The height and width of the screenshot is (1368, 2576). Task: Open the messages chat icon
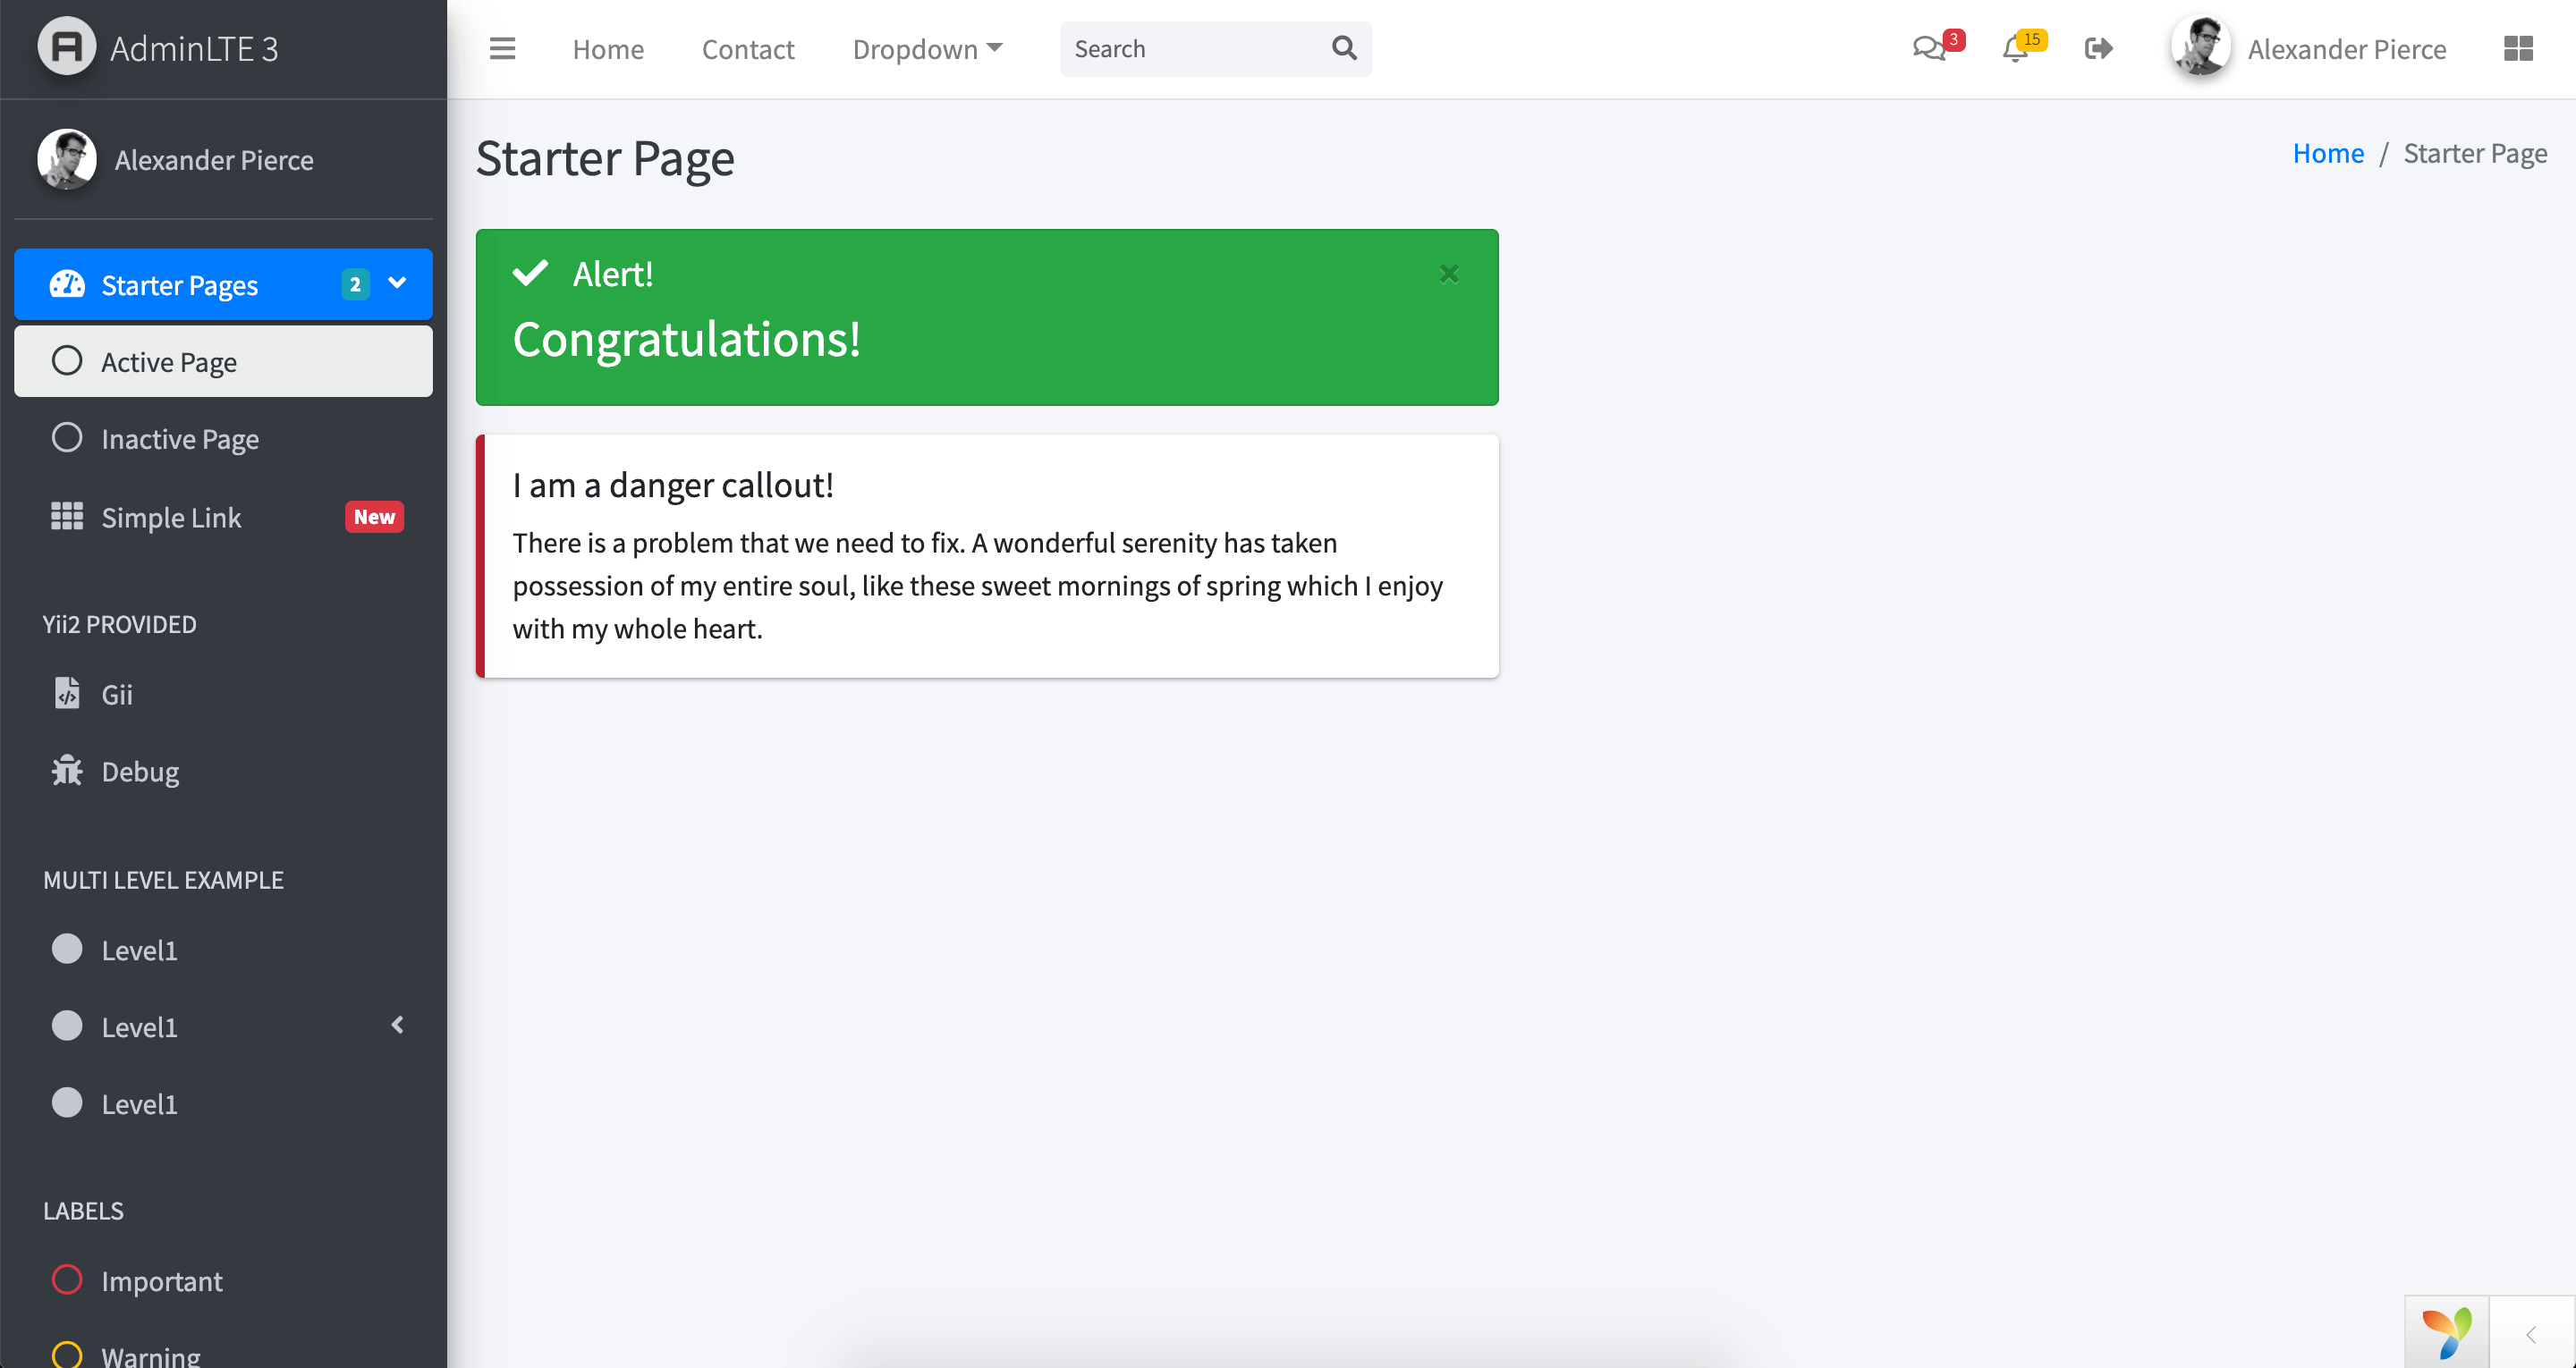(x=1928, y=48)
